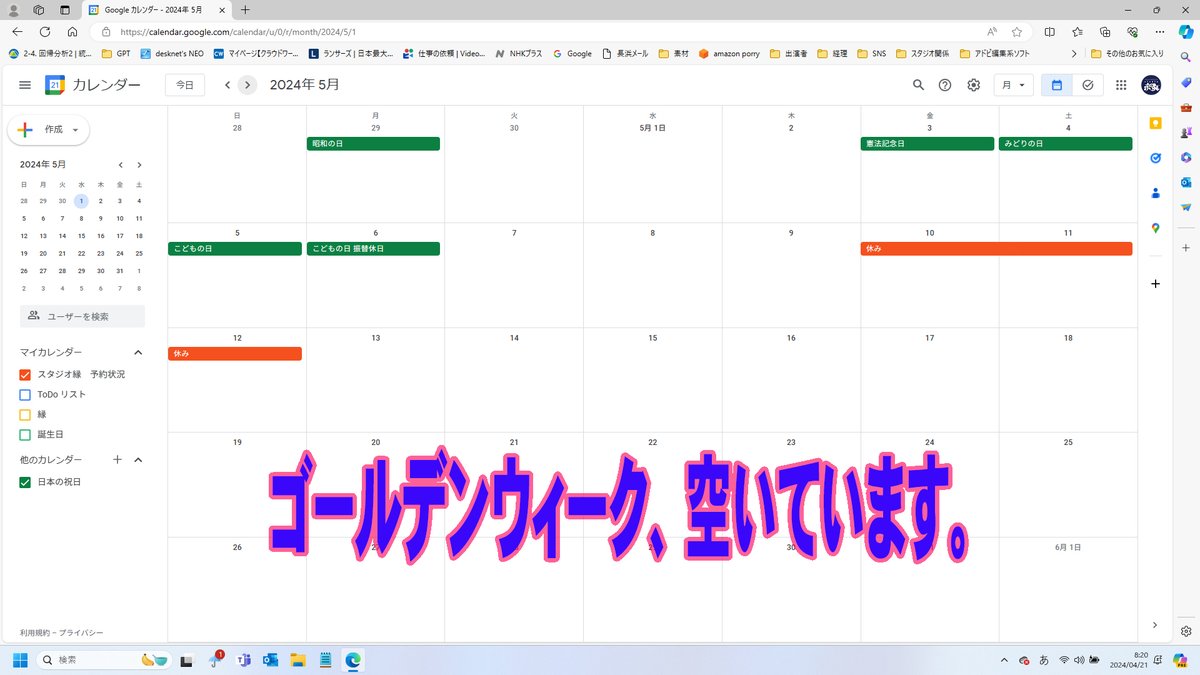Toggle 日本の祝日 calendar checkbox
1200x675 pixels.
pos(26,483)
